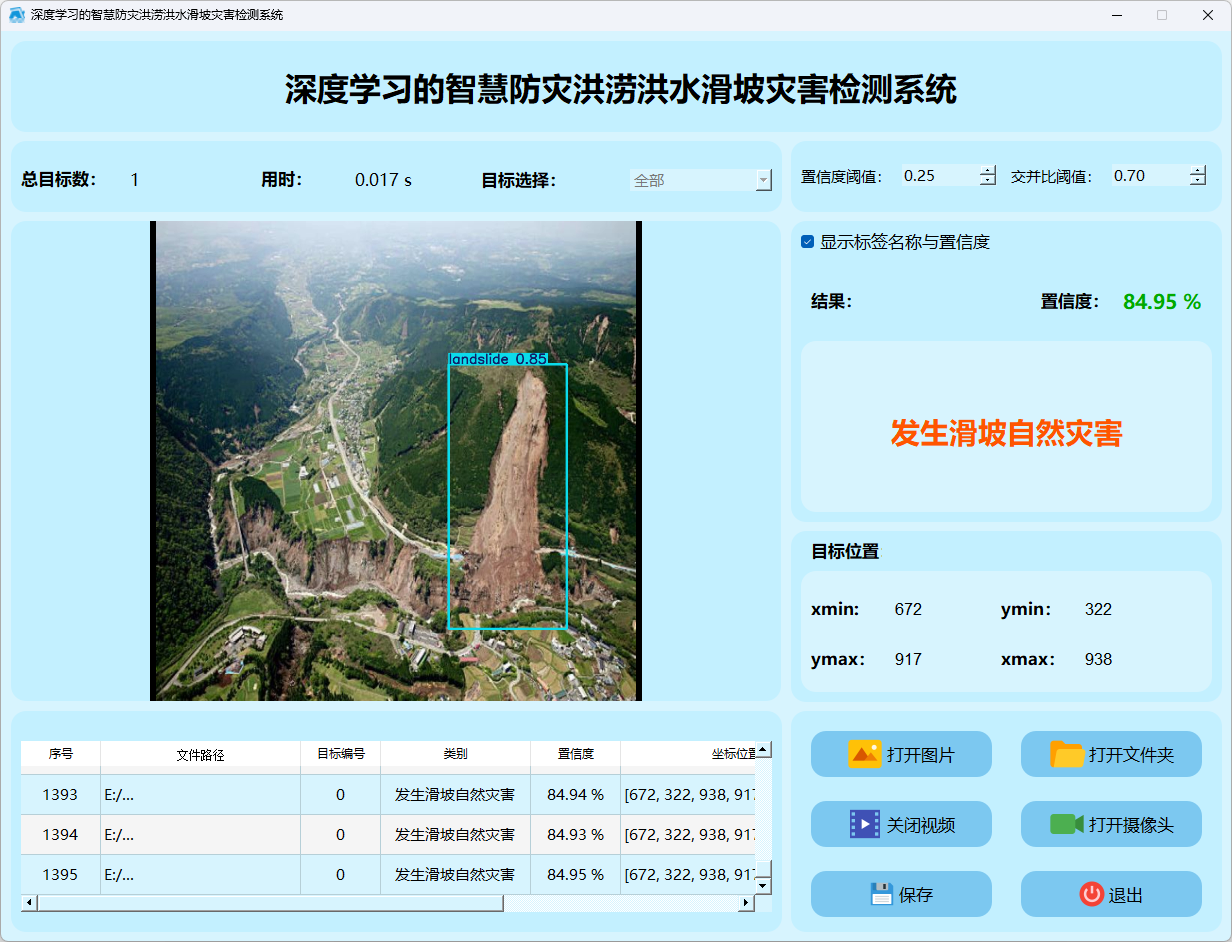Select table row number 1394
The height and width of the screenshot is (942, 1232).
pyautogui.click(x=60, y=834)
